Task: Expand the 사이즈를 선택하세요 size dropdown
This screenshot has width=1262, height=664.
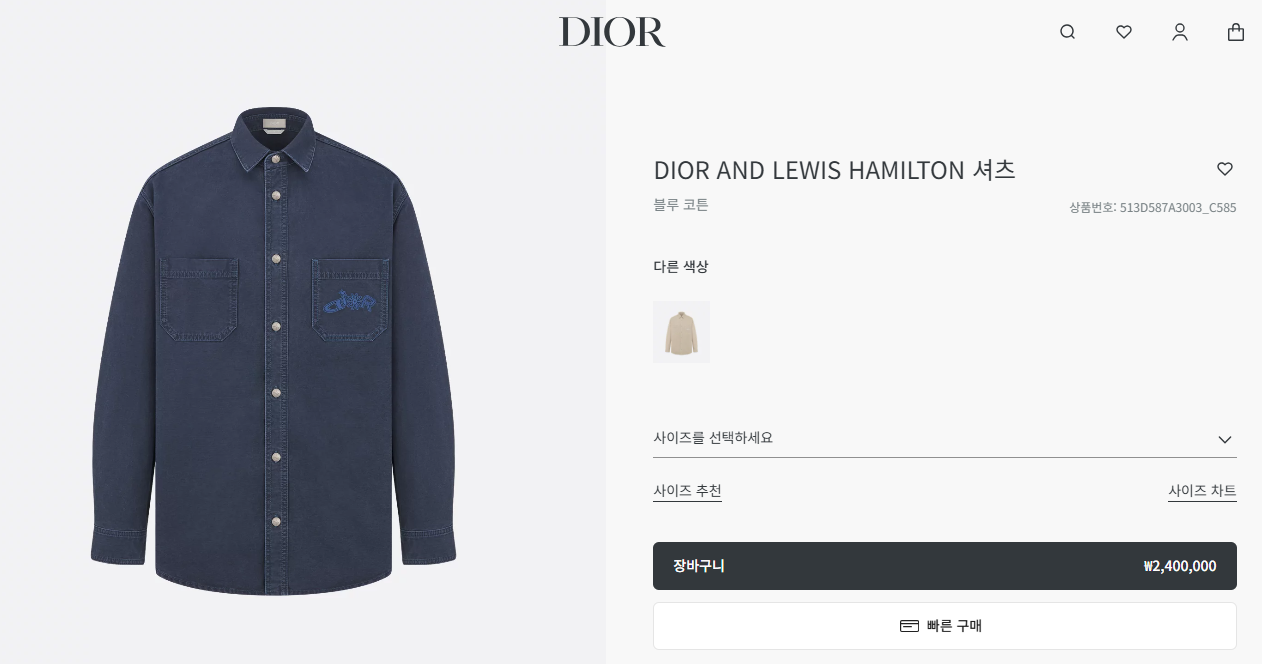Action: pos(944,439)
